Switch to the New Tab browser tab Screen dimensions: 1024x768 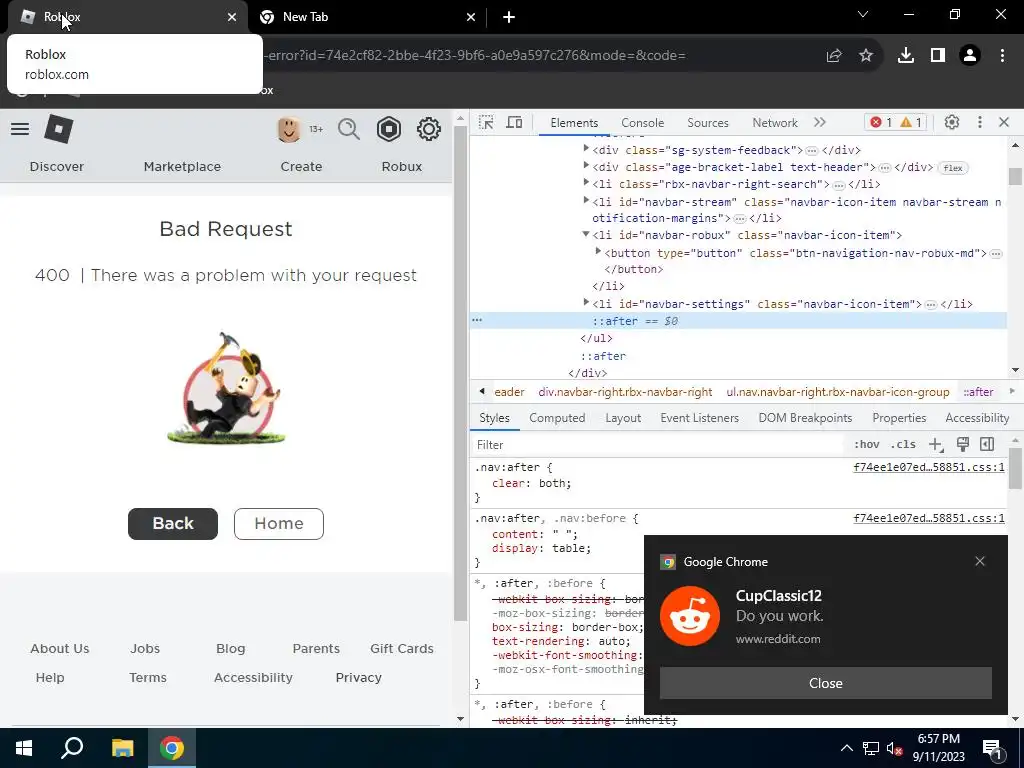click(366, 17)
